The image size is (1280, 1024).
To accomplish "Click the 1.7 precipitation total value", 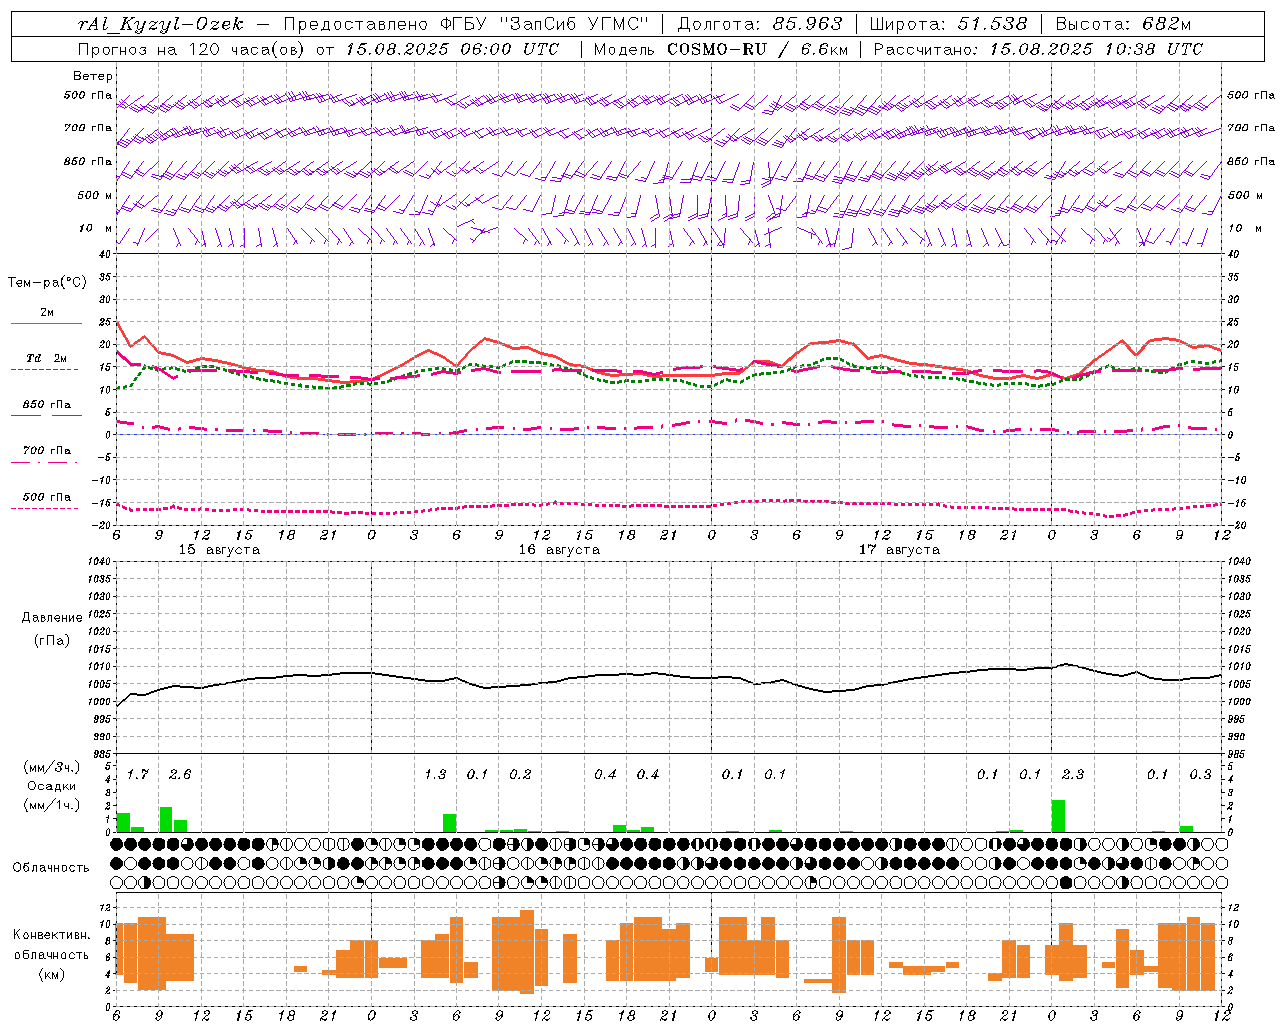I will pos(138,775).
